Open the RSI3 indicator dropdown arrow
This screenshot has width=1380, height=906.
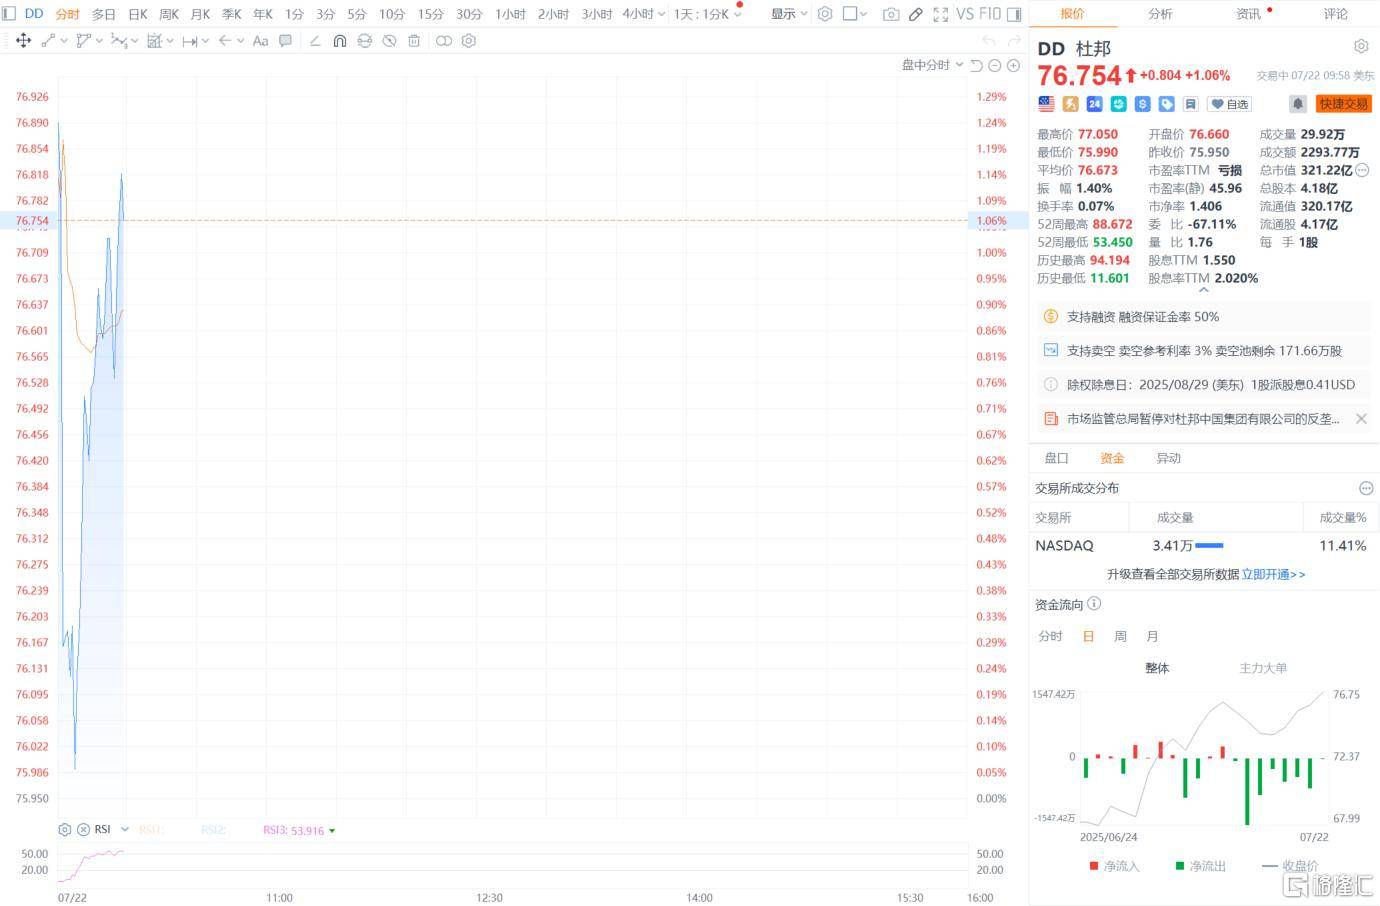click(x=334, y=830)
